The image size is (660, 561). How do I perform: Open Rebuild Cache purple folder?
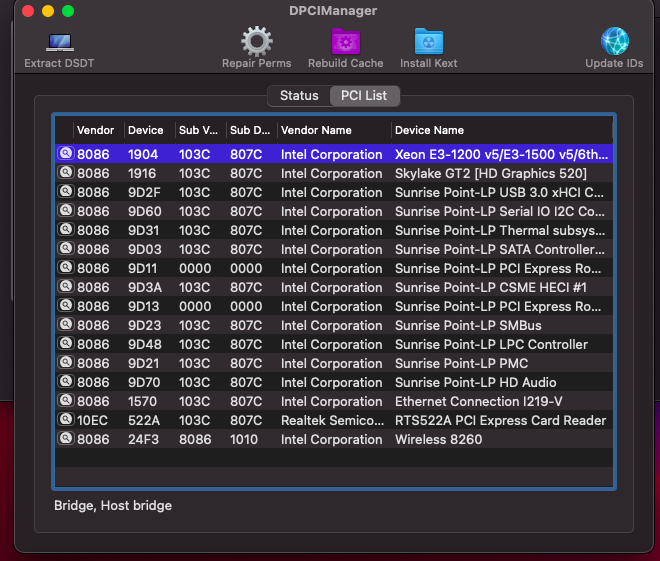click(346, 42)
